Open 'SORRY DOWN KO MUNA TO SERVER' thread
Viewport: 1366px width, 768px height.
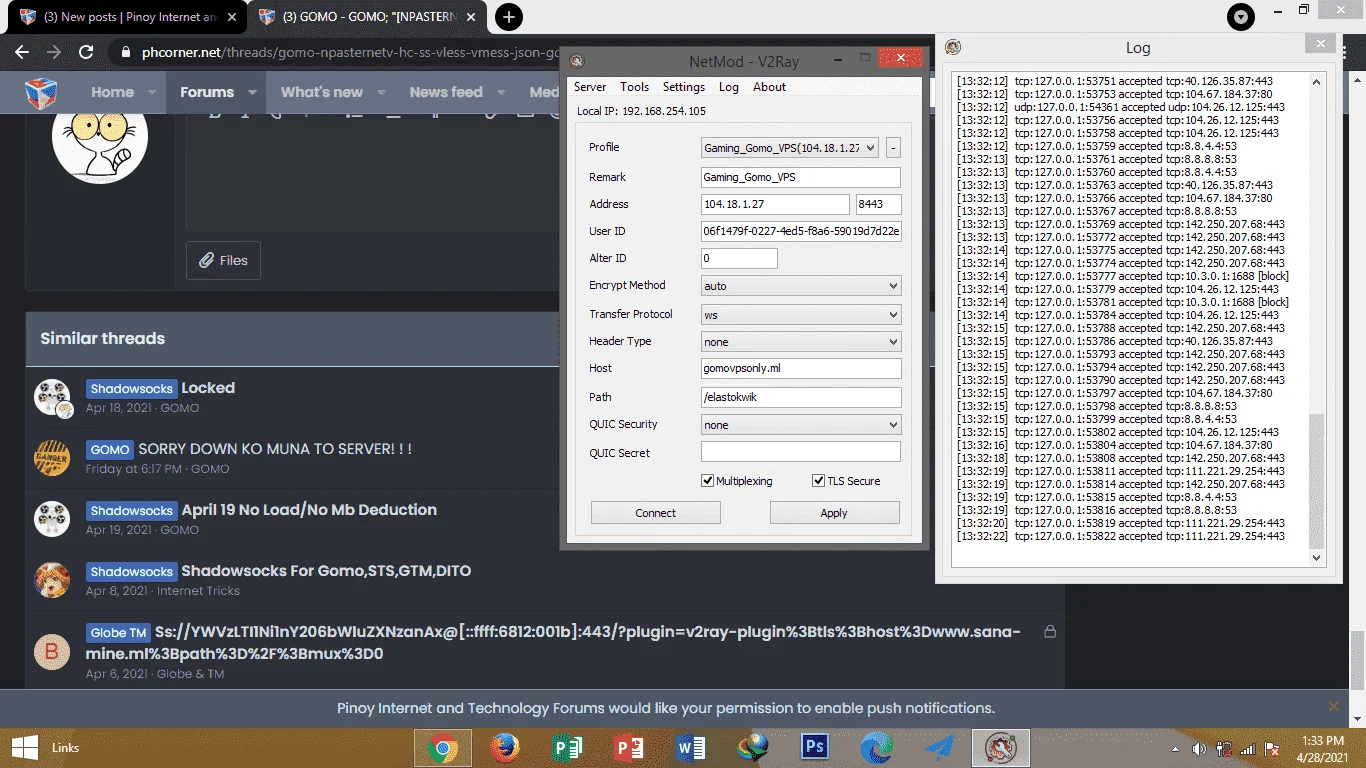(x=275, y=449)
